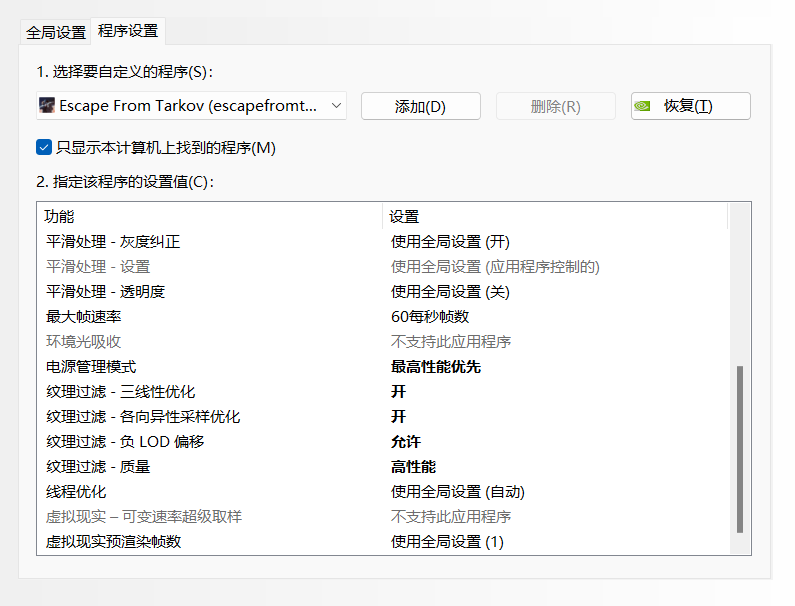Click the 允许 value for 负 LOD 偏移

(406, 442)
